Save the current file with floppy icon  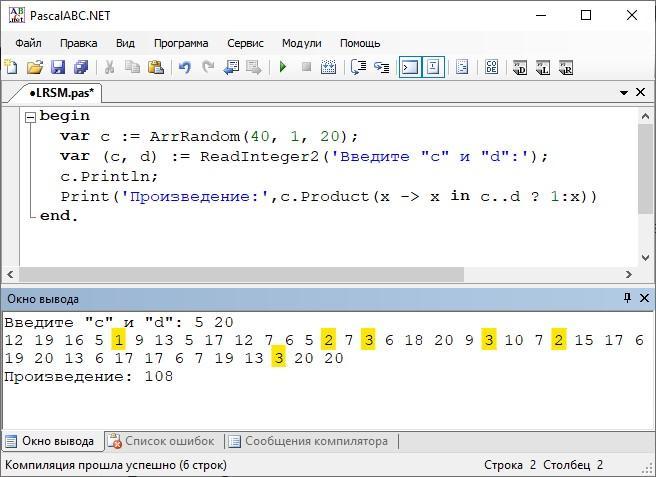click(x=58, y=67)
